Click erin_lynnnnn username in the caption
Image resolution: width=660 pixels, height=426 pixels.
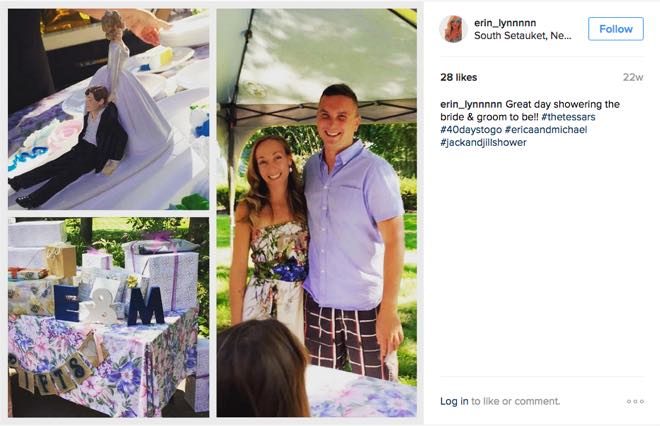tap(471, 104)
